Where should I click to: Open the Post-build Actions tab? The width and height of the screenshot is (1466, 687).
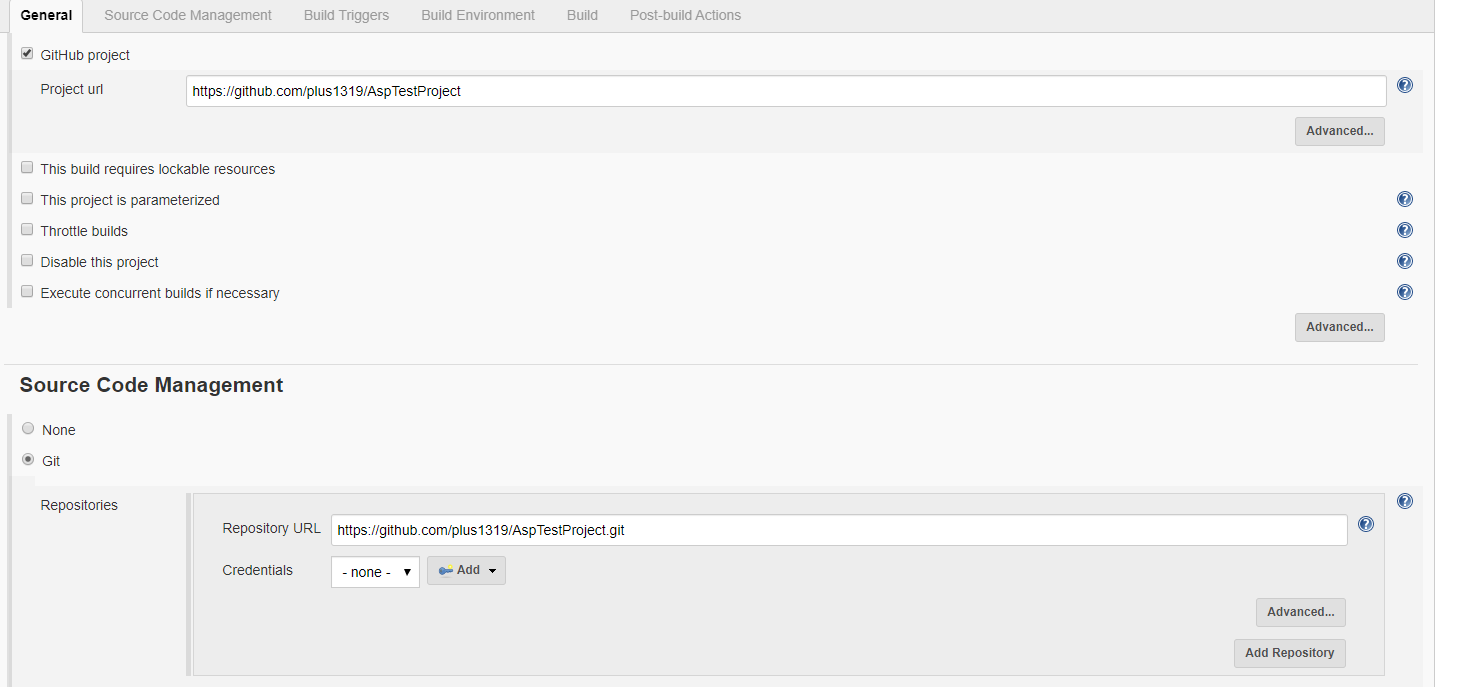coord(685,15)
